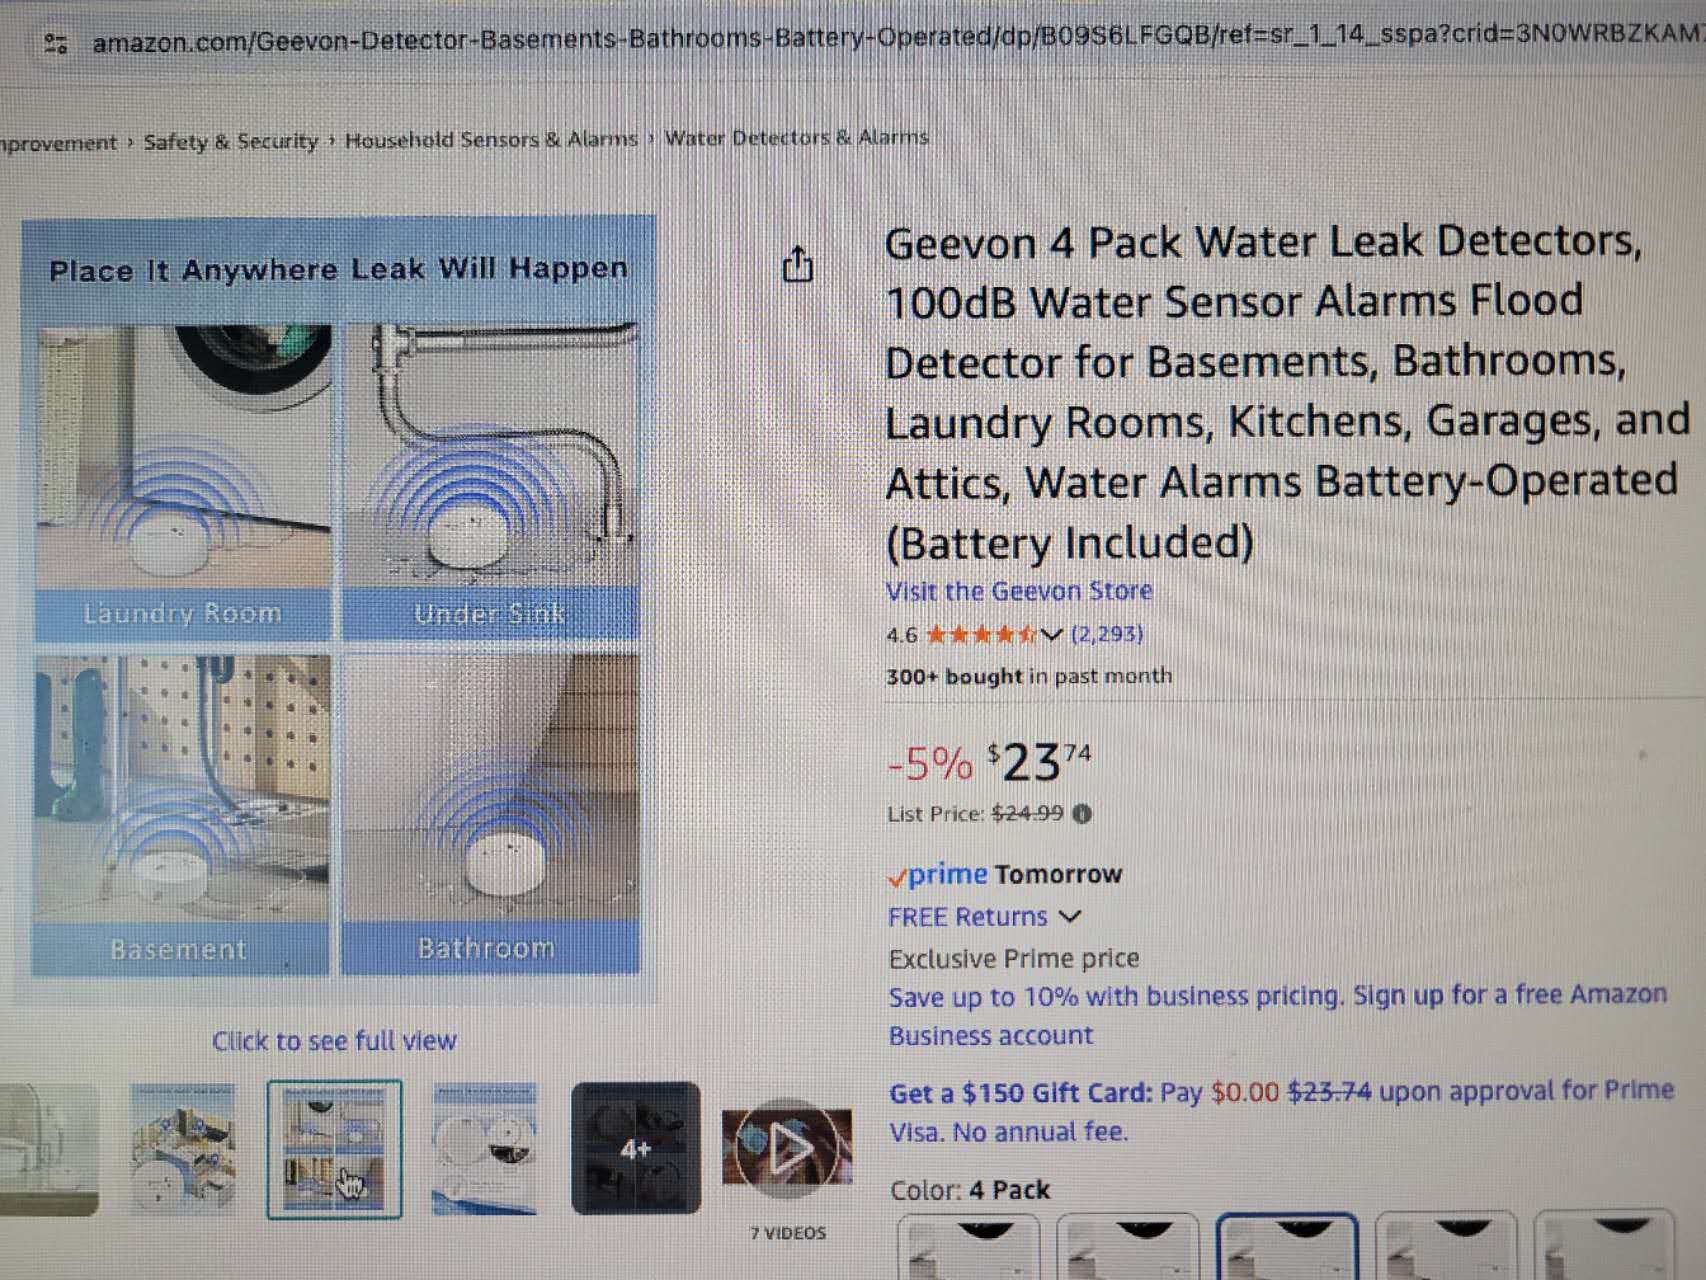Screen dimensions: 1706x1280
Task: Click the Amazon Business account savings link
Action: point(1277,1015)
